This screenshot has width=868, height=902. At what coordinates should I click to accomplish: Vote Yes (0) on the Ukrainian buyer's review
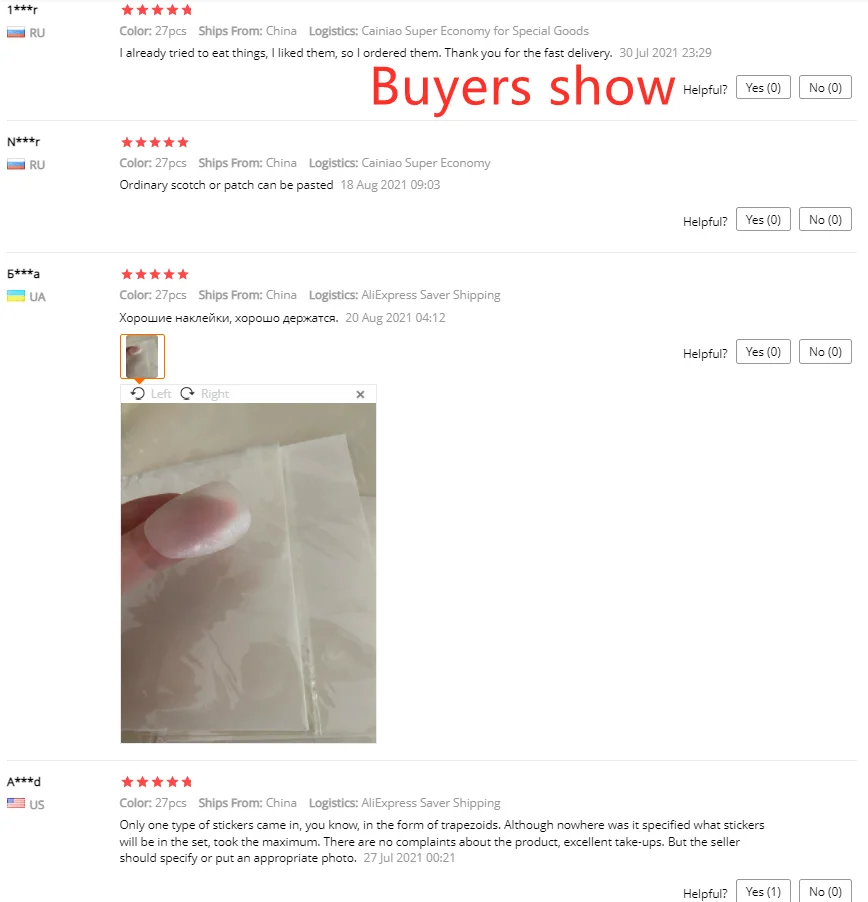[763, 351]
